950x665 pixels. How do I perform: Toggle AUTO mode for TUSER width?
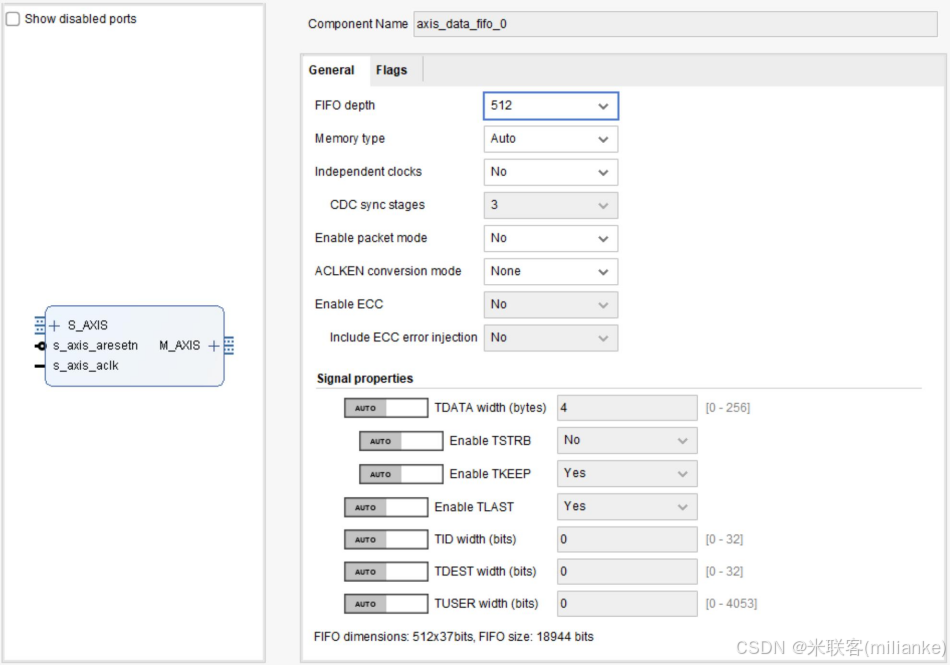(x=385, y=603)
